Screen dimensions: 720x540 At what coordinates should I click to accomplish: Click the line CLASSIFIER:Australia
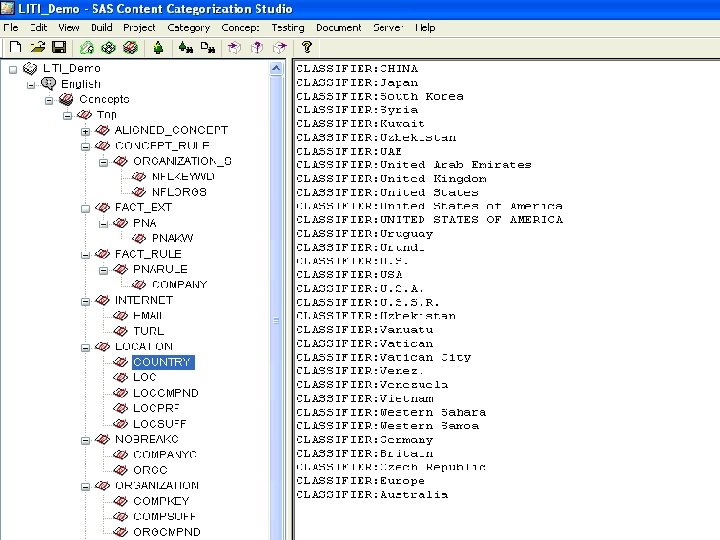click(372, 494)
